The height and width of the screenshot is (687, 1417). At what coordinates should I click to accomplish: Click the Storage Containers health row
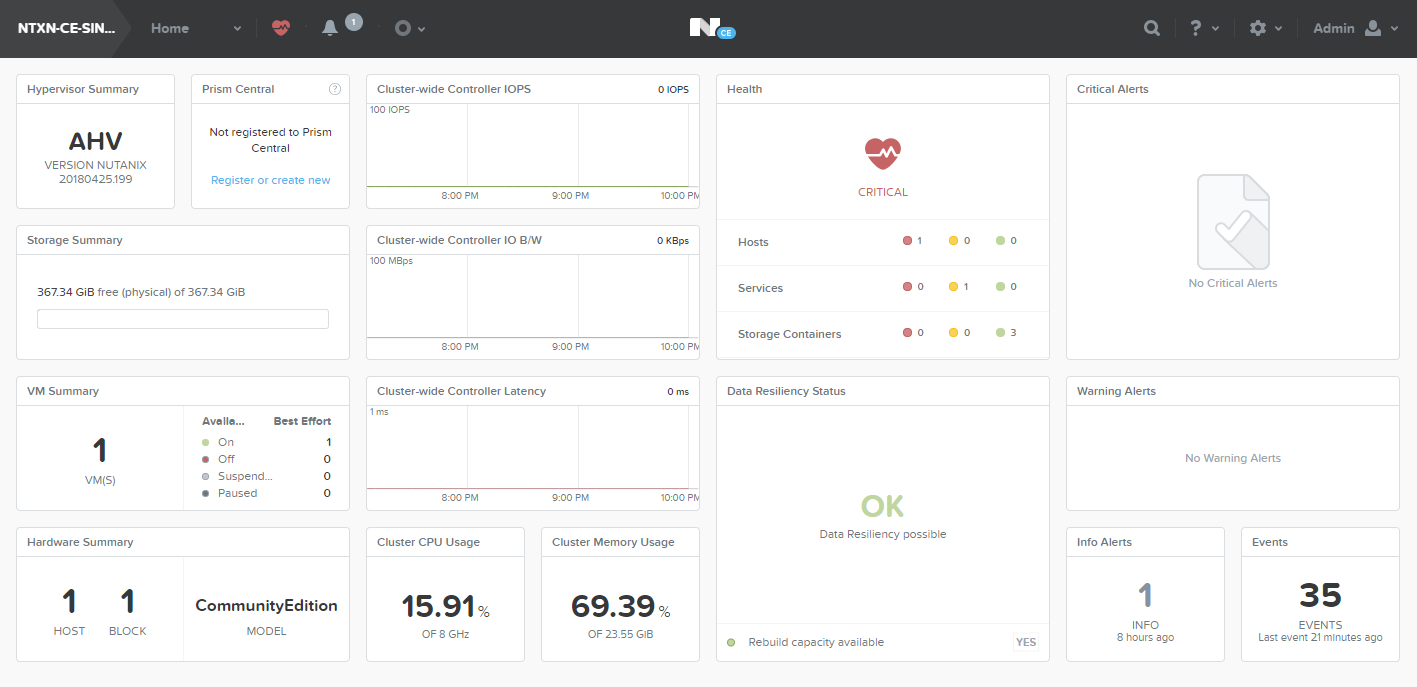pos(883,334)
